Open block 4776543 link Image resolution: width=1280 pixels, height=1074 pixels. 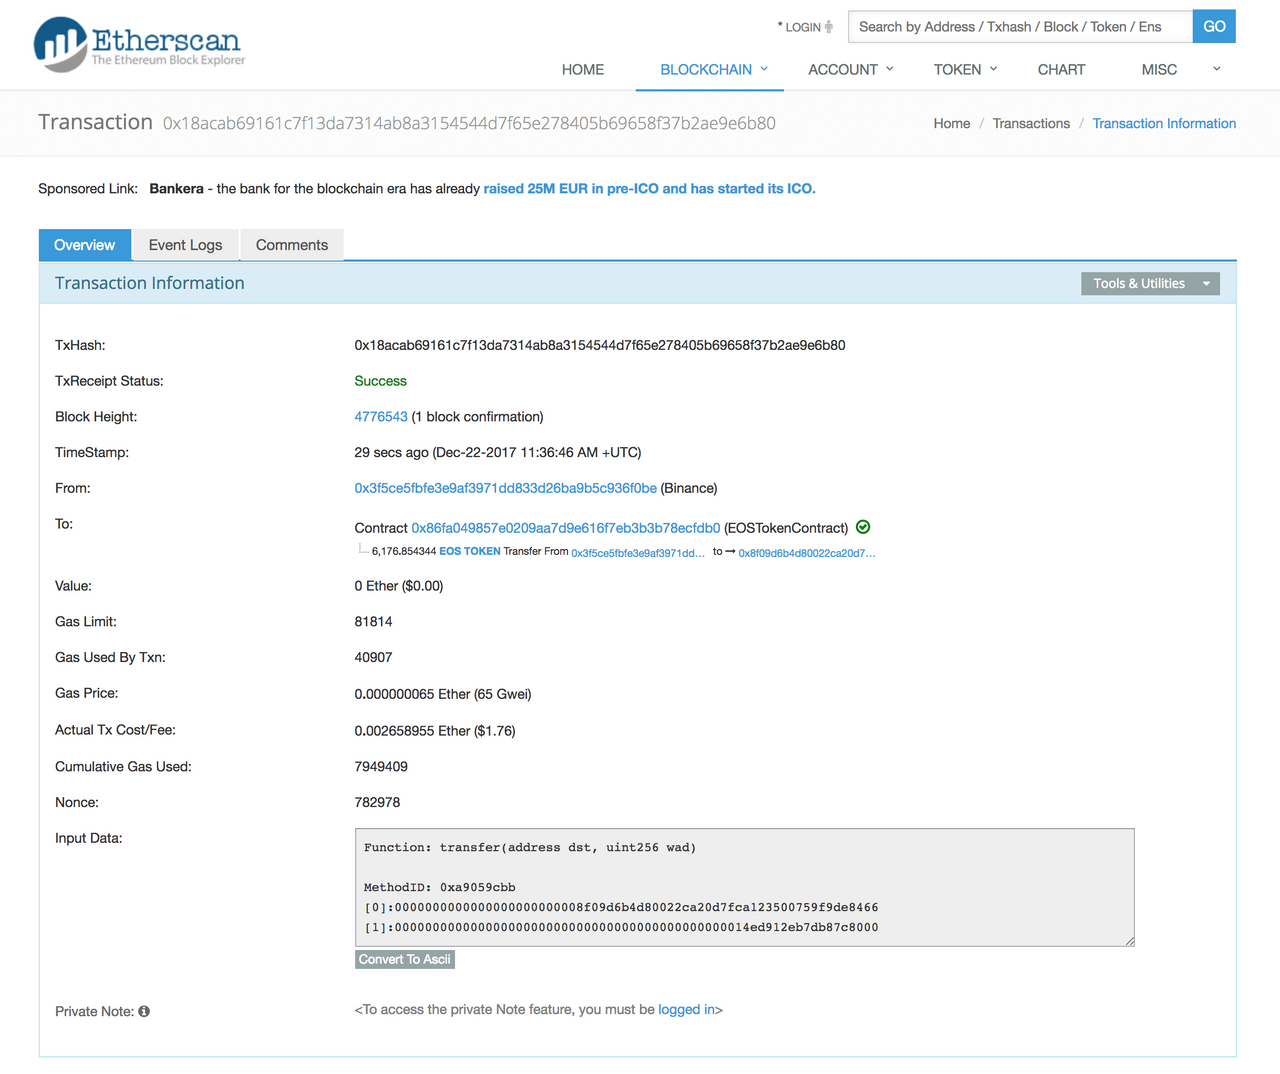coord(381,417)
